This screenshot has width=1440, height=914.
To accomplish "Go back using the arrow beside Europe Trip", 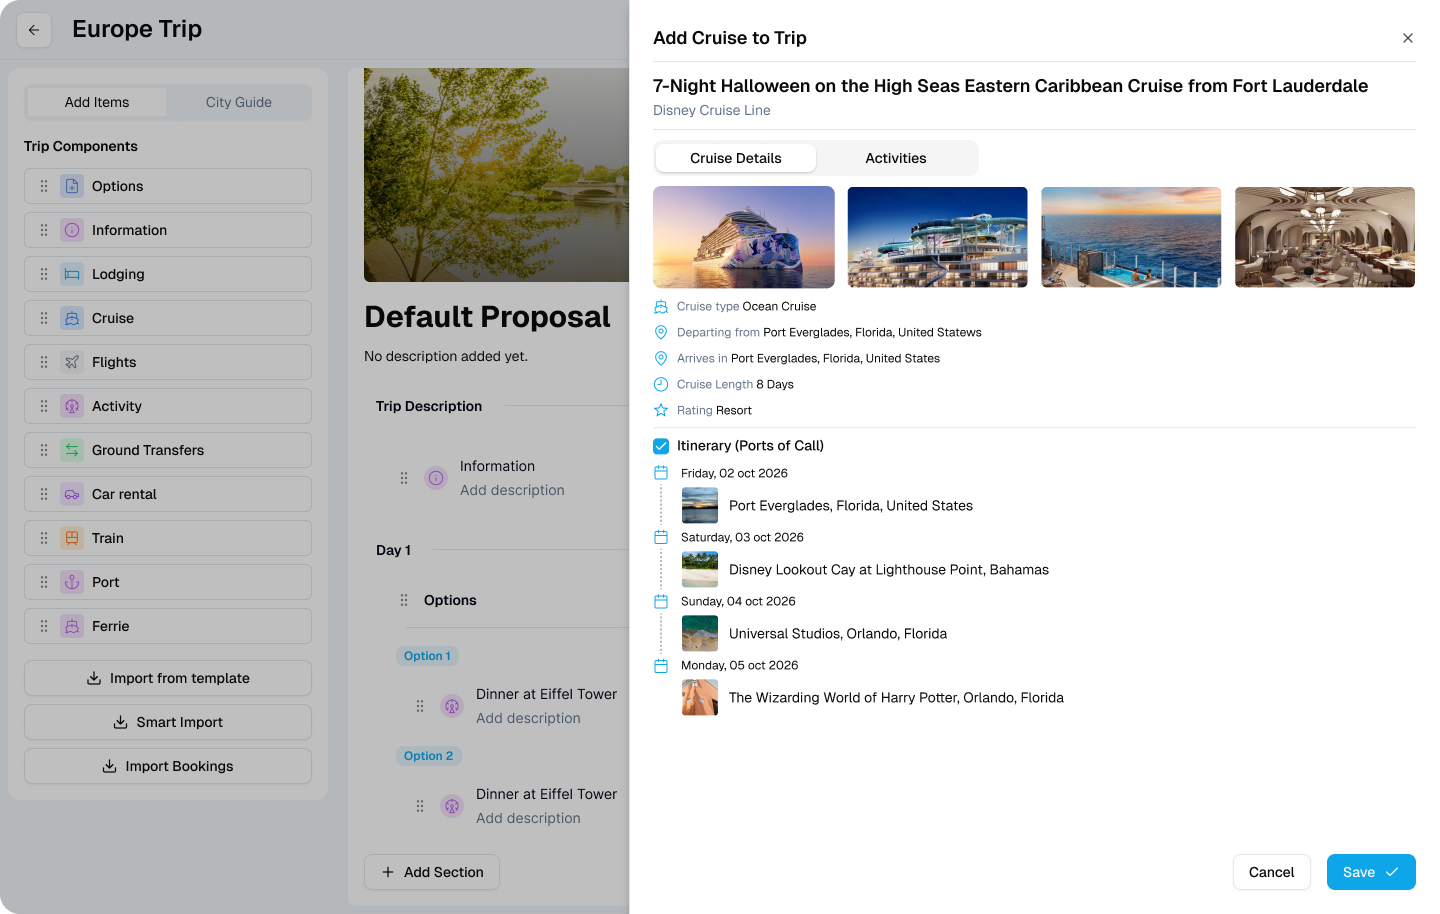I will (x=34, y=30).
